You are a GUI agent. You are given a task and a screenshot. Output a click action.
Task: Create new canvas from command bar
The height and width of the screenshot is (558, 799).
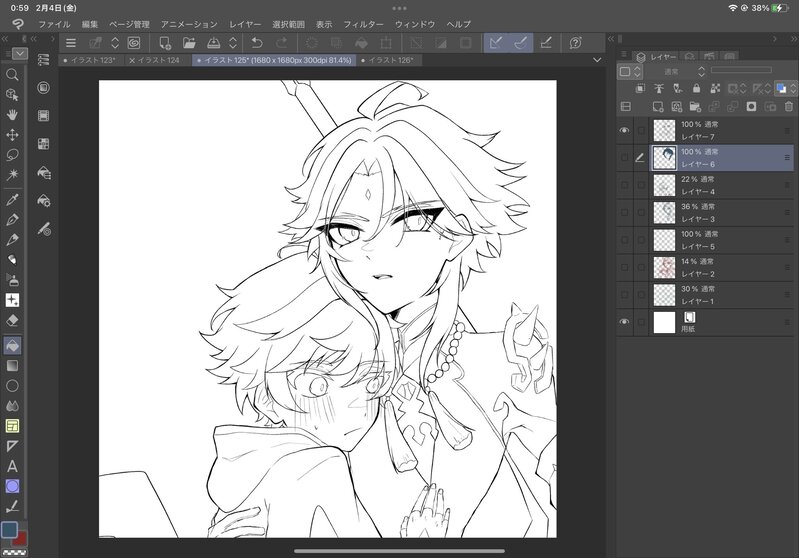(165, 43)
